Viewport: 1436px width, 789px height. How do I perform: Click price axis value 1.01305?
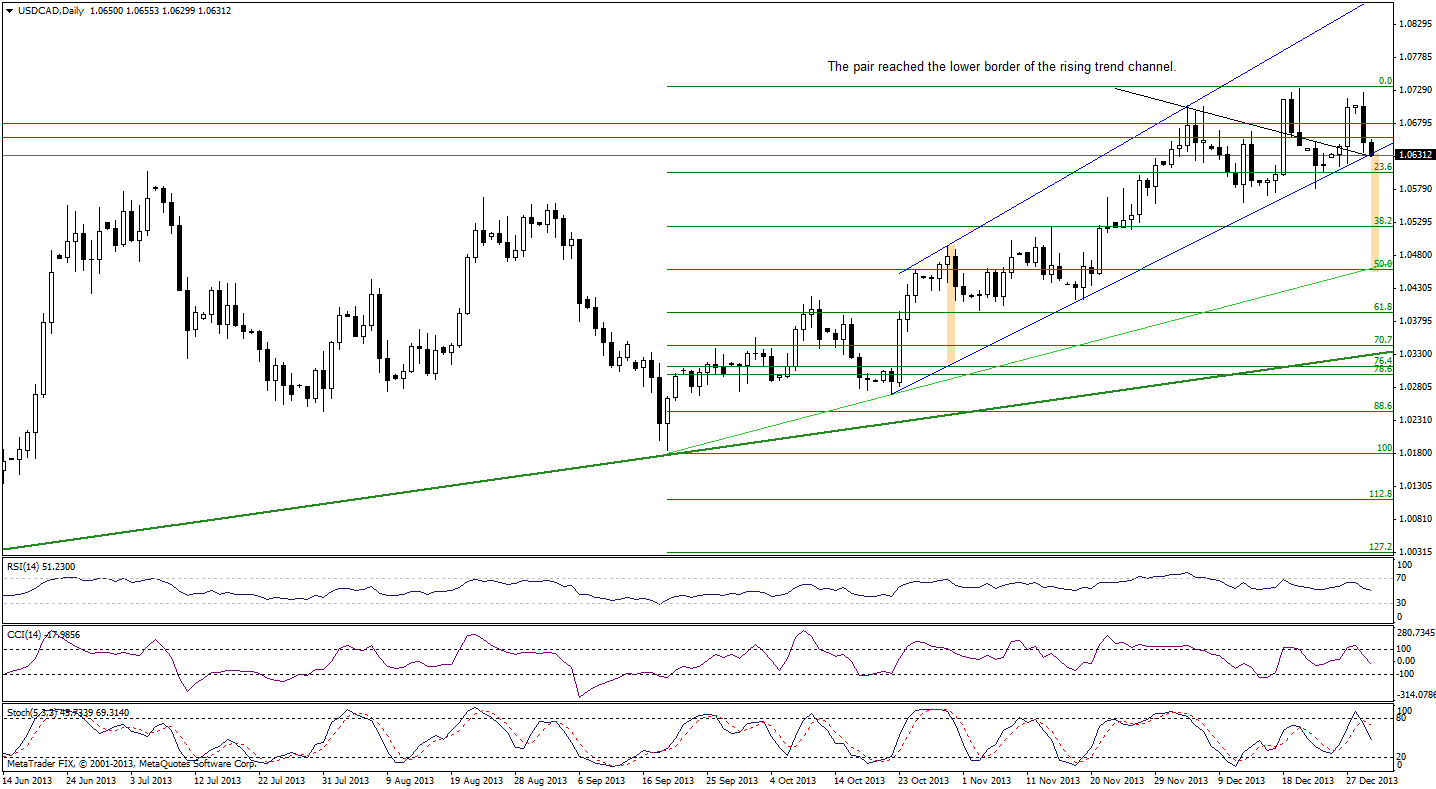[x=1415, y=485]
